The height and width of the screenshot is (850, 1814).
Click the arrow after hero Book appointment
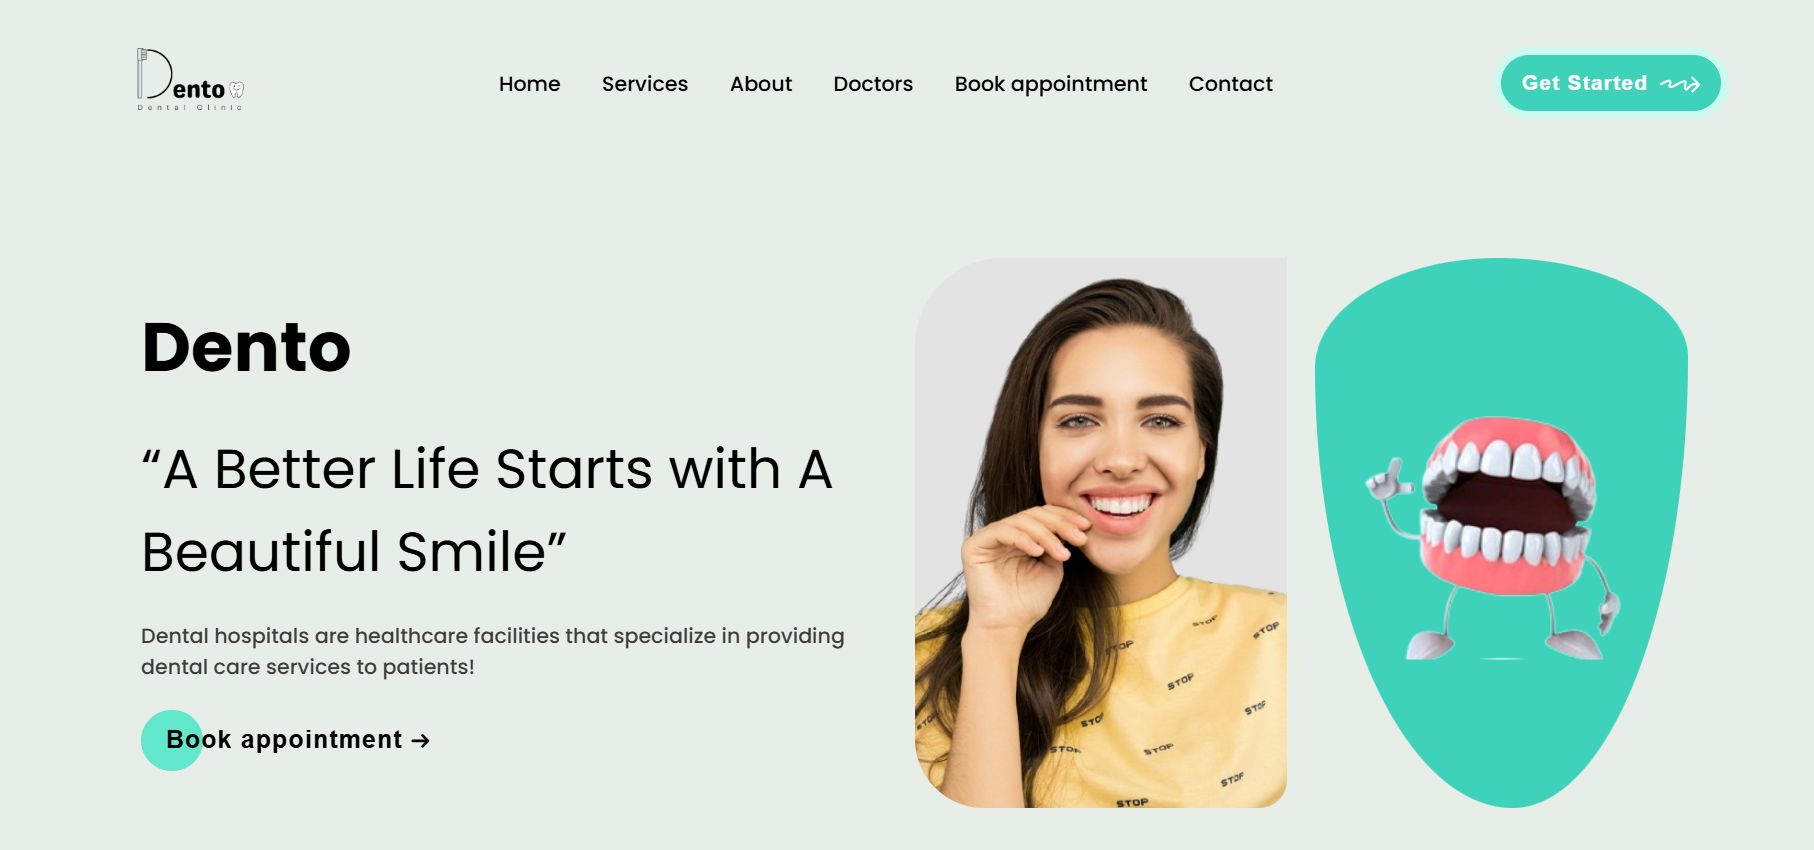point(421,741)
